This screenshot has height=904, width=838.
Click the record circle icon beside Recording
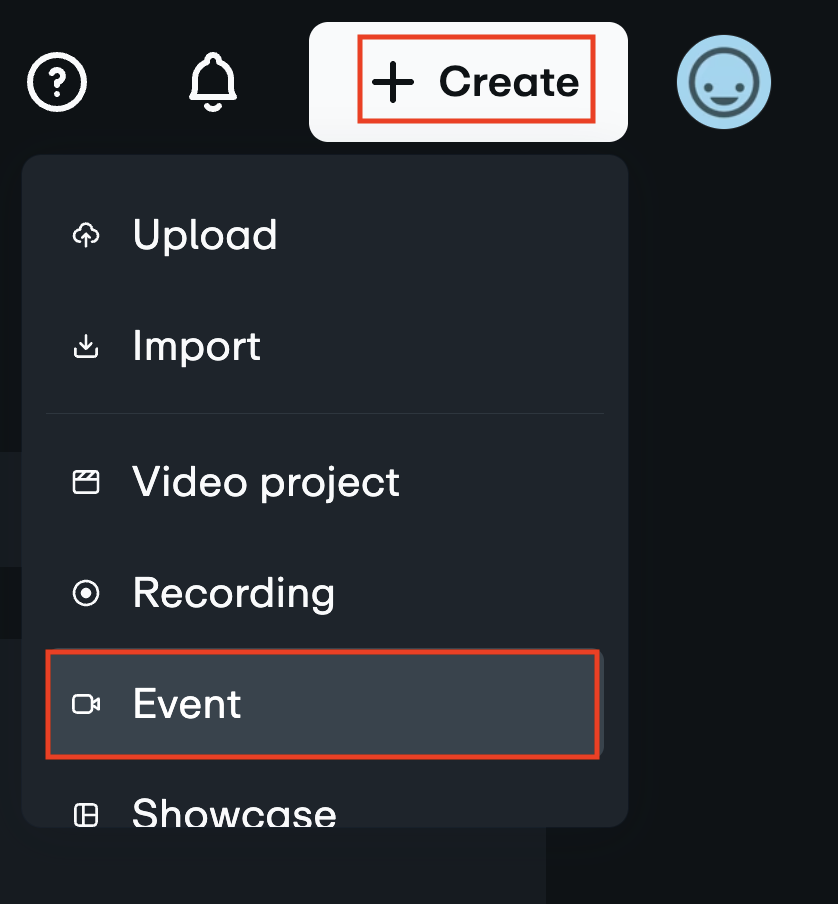coord(87,593)
